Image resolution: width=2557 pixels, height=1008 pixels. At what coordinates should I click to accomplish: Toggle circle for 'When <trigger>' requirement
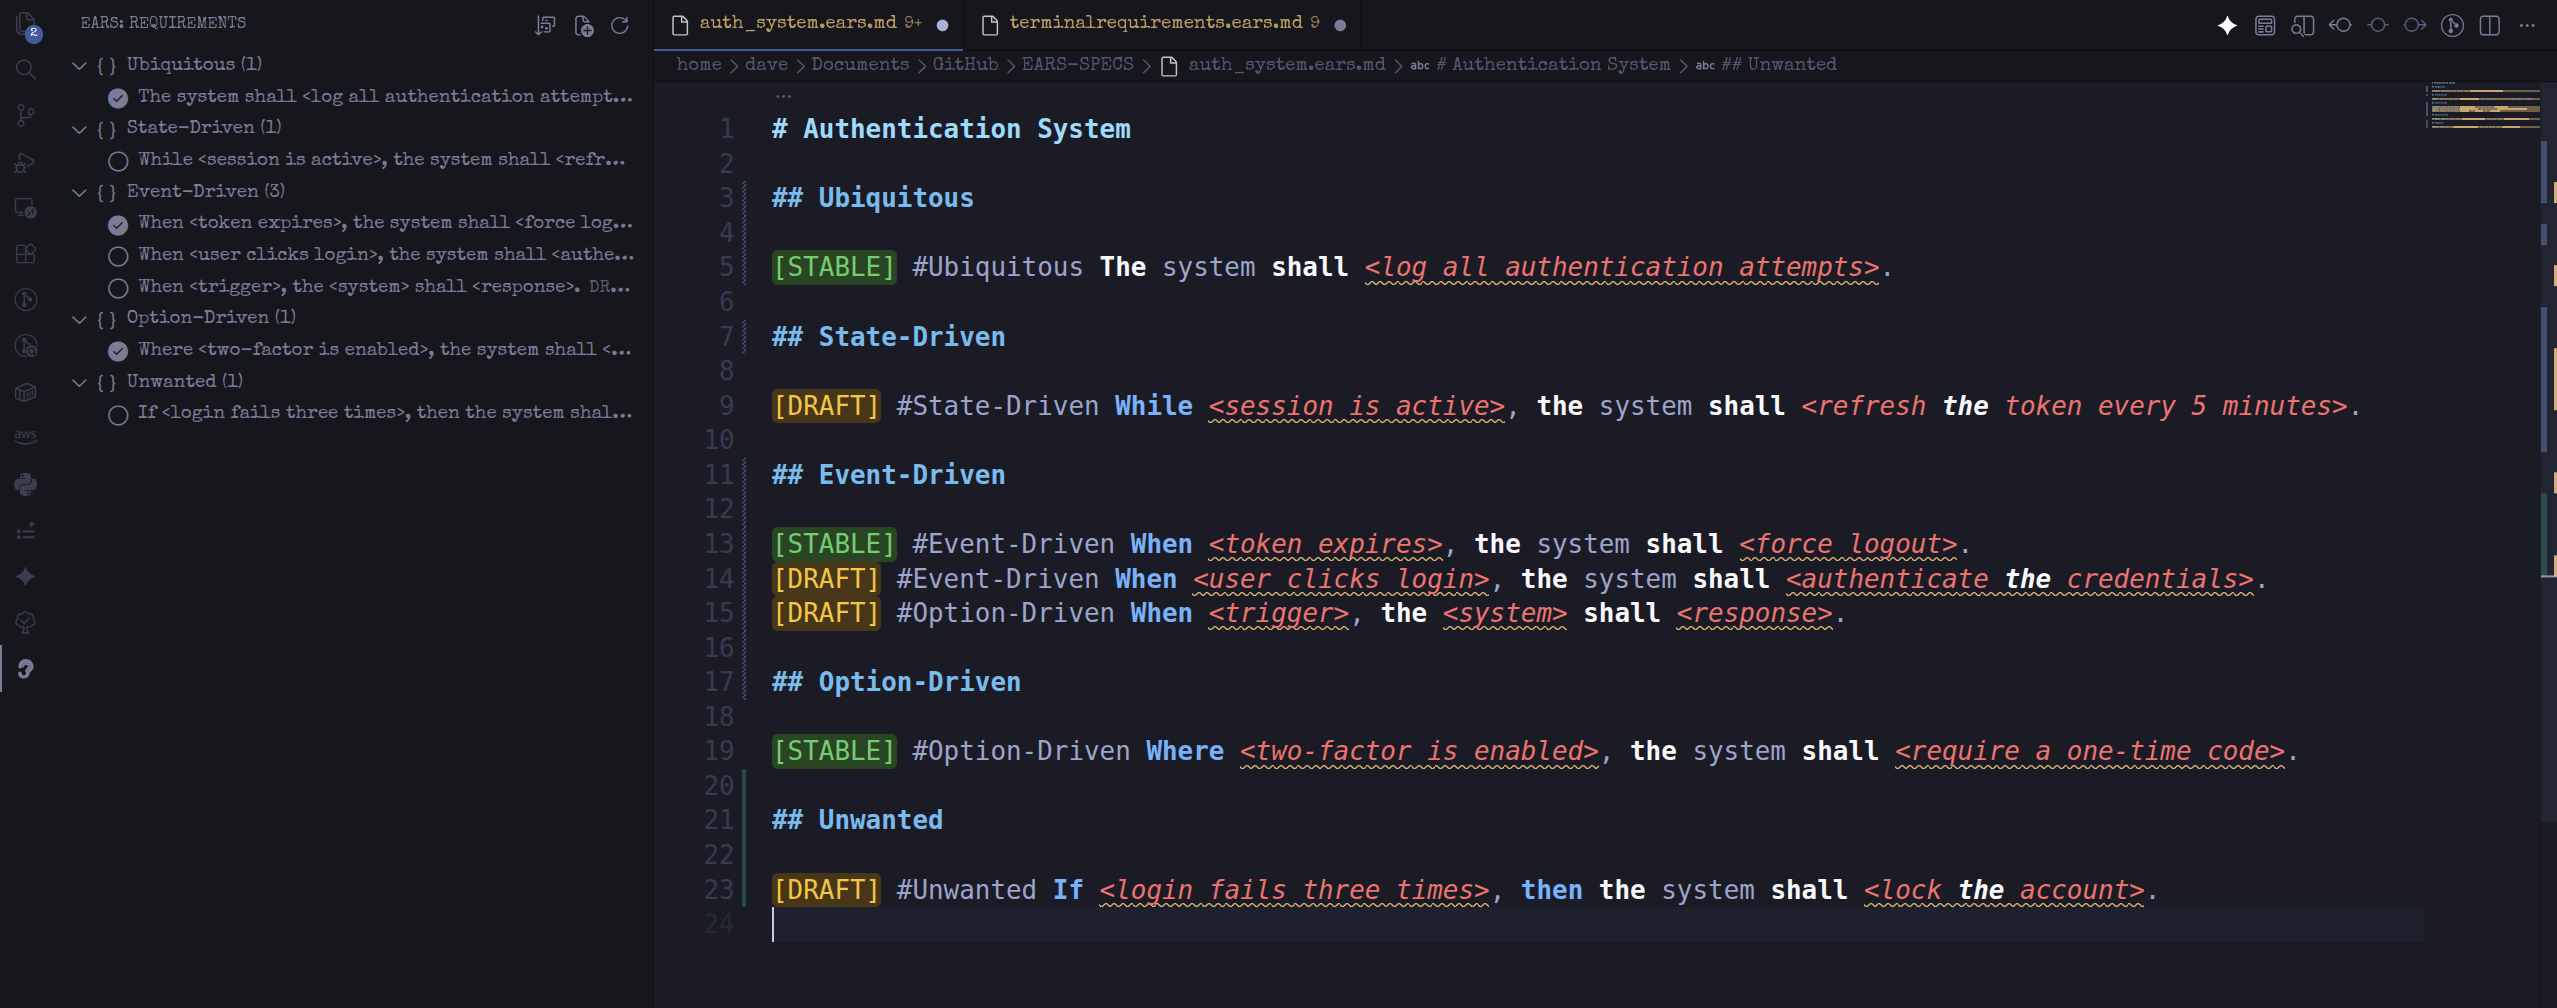118,287
